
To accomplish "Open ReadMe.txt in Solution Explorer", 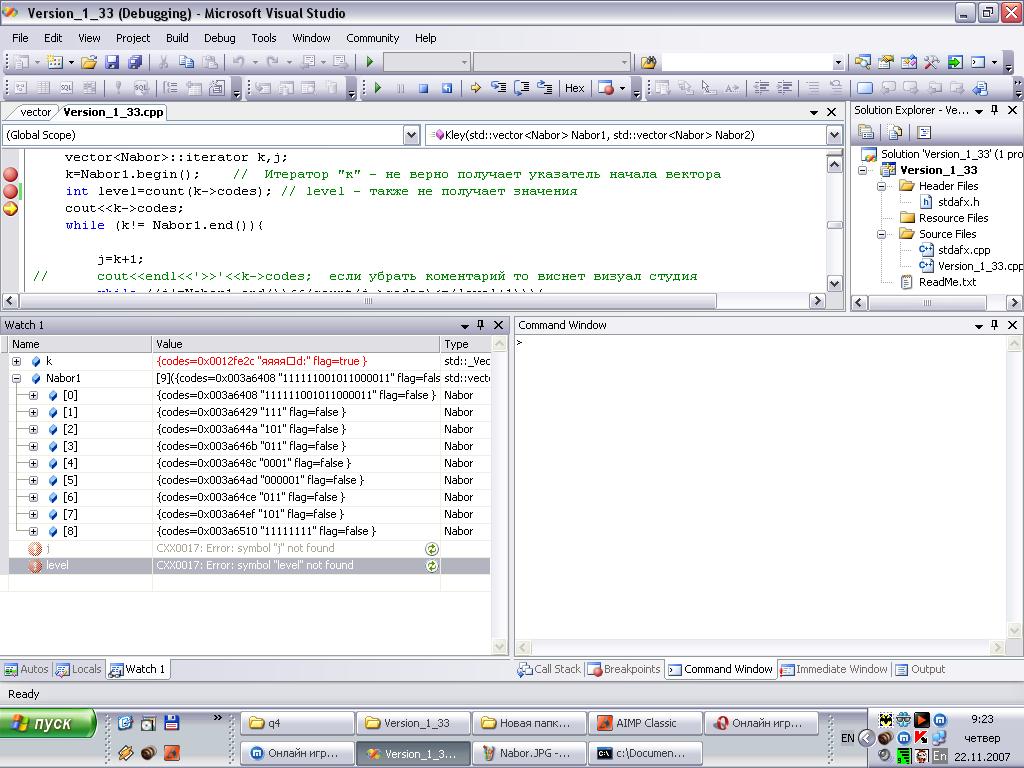I will pyautogui.click(x=946, y=282).
